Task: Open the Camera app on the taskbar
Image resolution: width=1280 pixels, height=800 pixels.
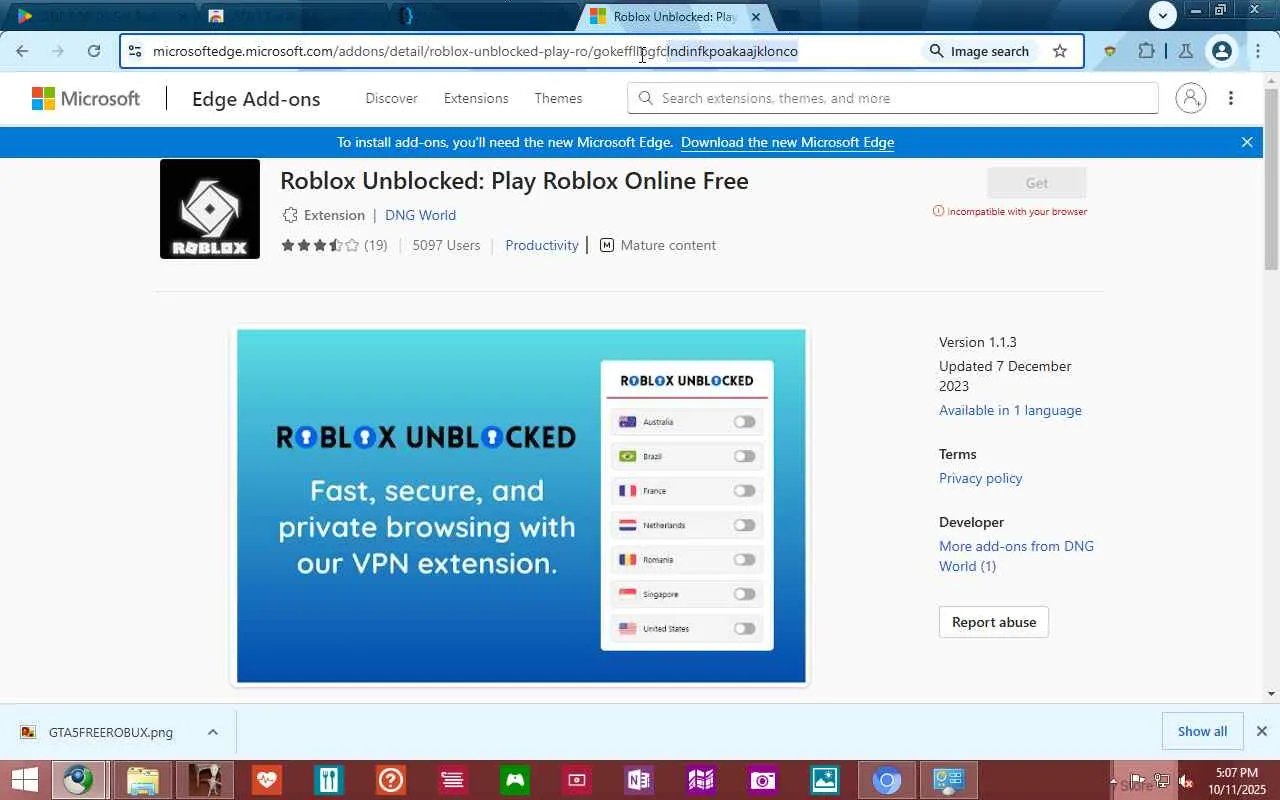Action: click(x=762, y=780)
